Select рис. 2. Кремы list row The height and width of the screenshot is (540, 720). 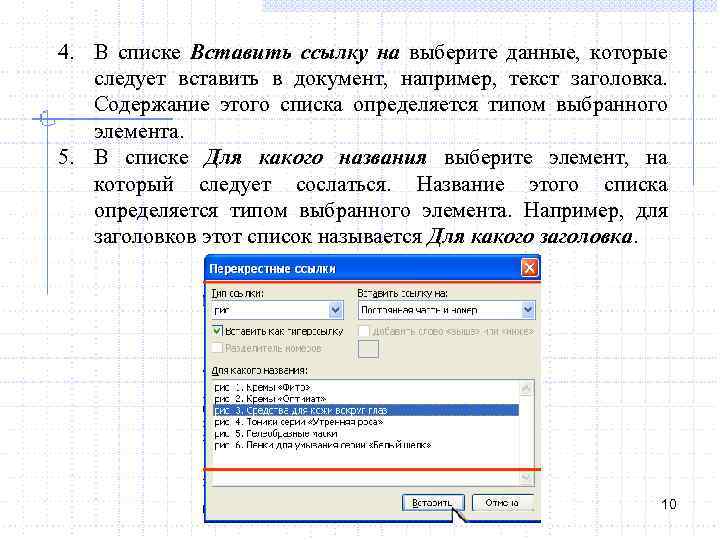click(x=366, y=399)
